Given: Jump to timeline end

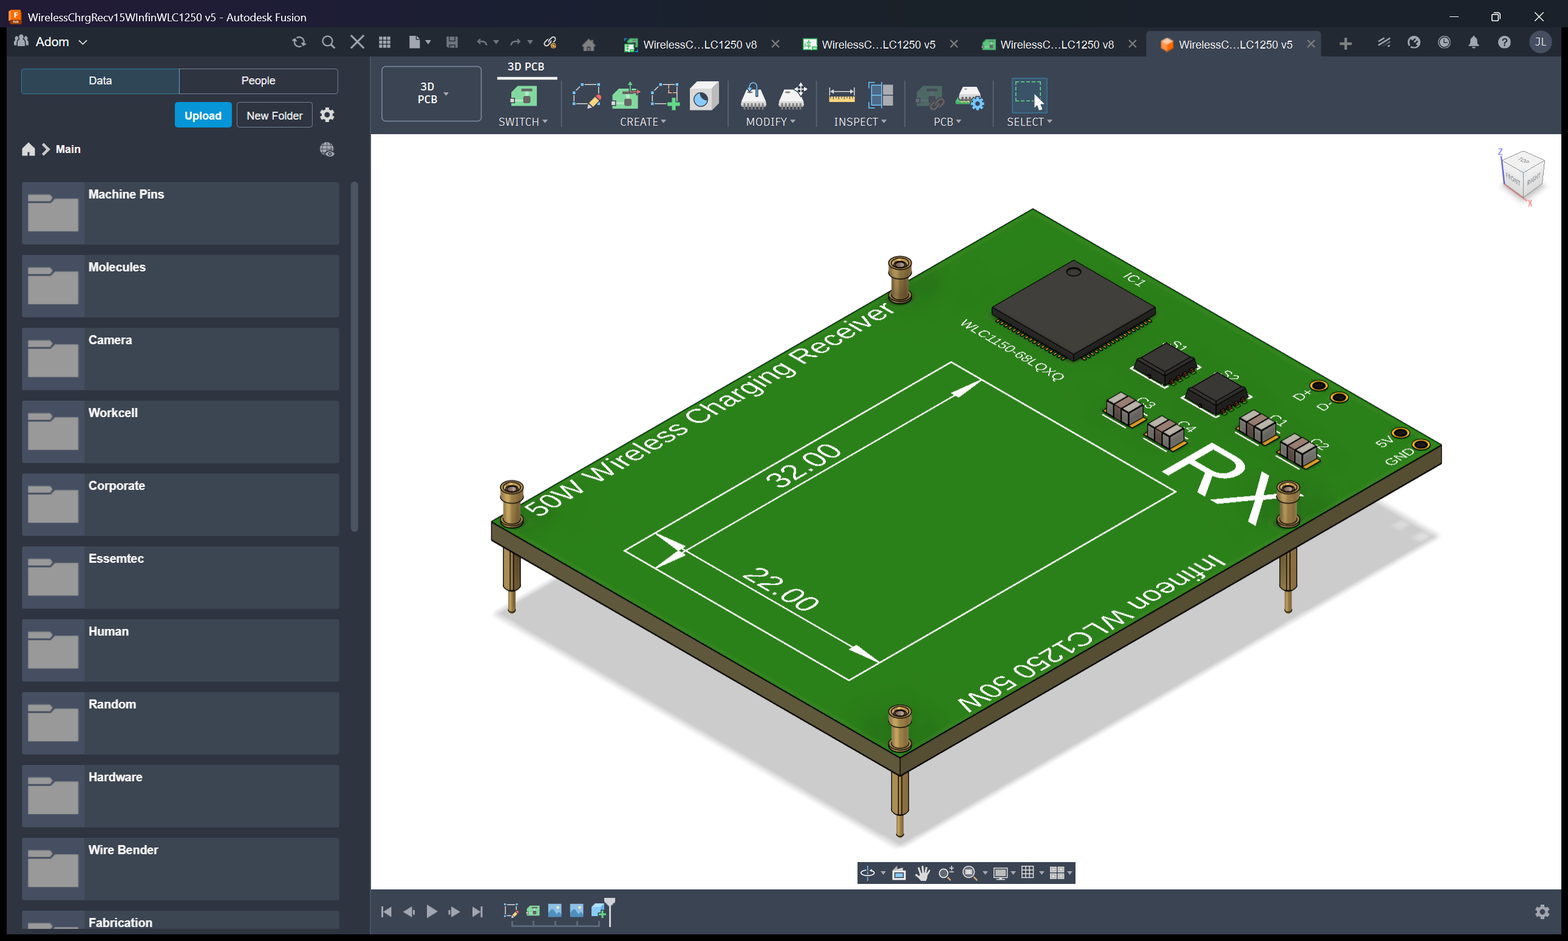Looking at the screenshot, I should pyautogui.click(x=478, y=912).
